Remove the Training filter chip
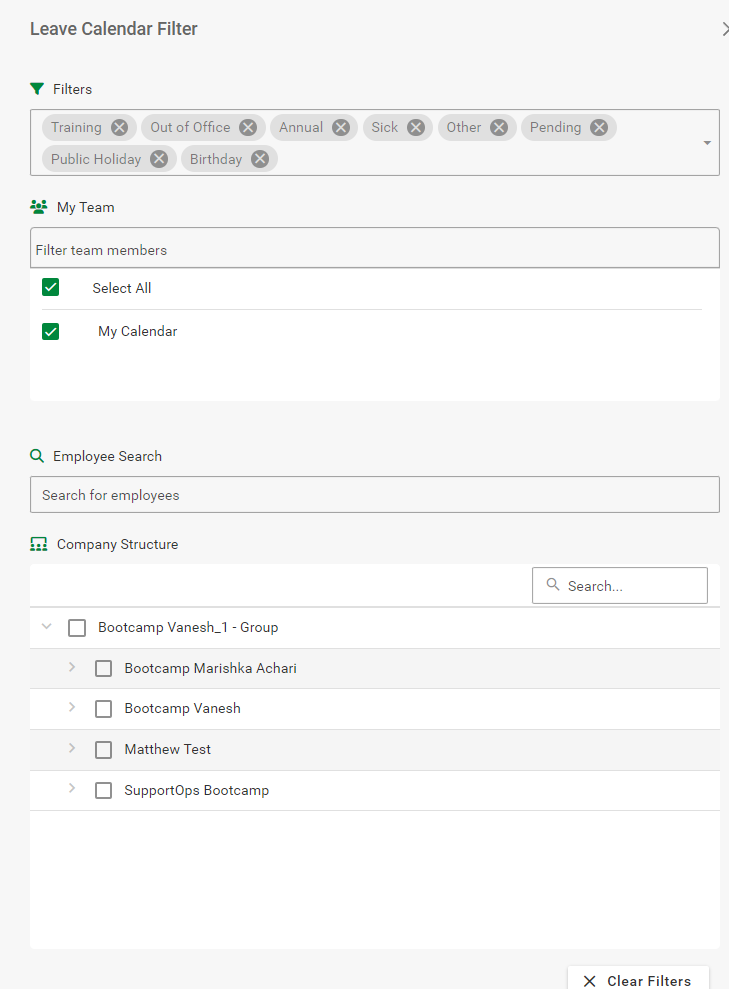This screenshot has height=989, width=729. 119,127
